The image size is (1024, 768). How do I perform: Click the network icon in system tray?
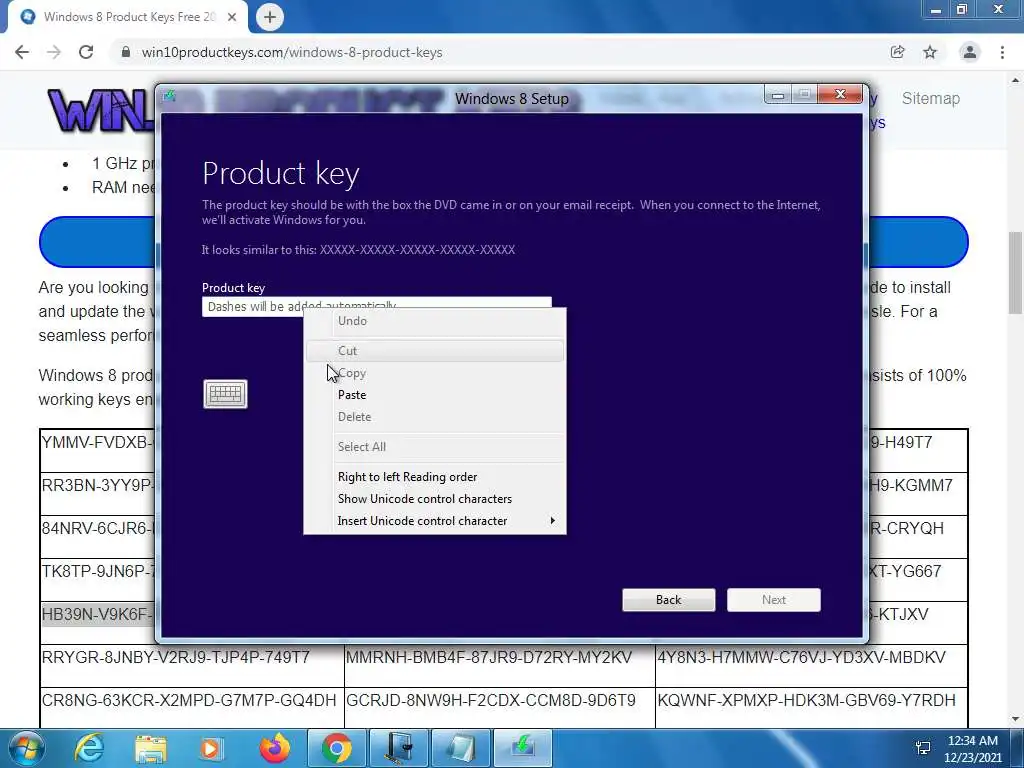point(923,748)
